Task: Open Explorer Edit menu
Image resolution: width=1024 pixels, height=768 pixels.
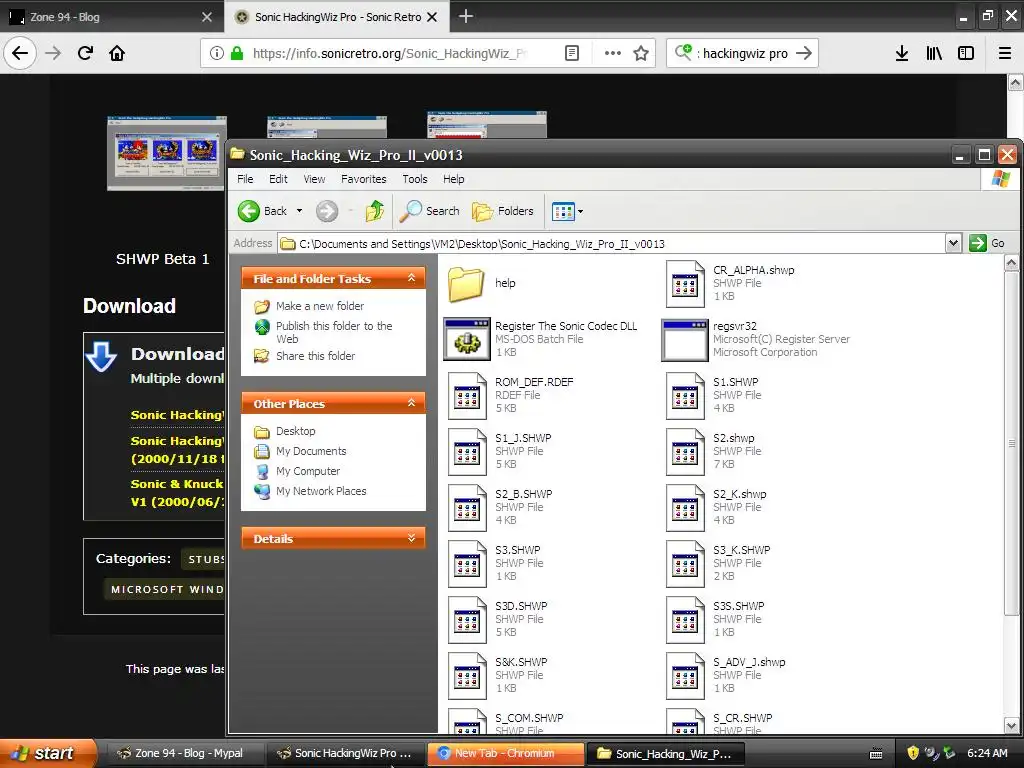Action: [278, 179]
